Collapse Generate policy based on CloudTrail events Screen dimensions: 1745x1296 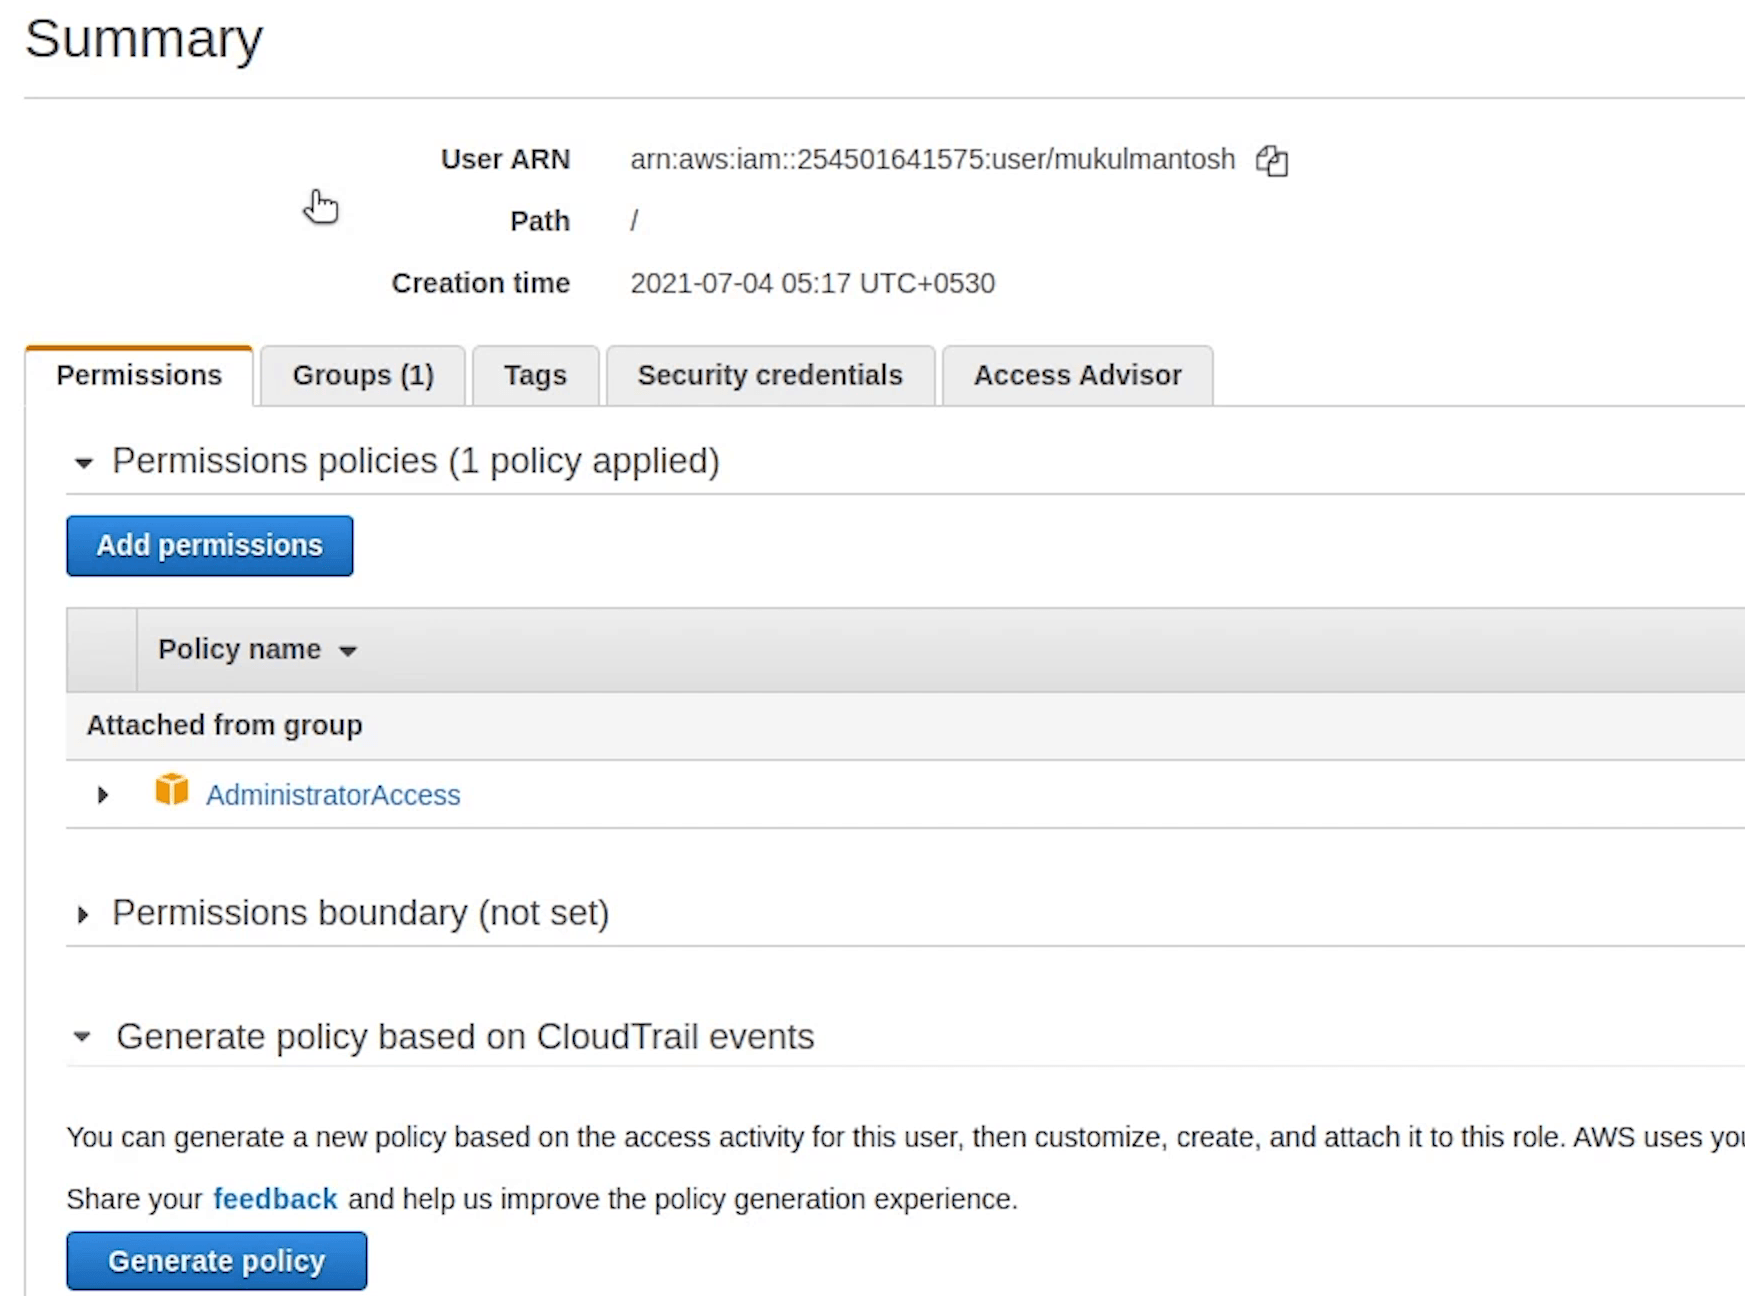[83, 1037]
